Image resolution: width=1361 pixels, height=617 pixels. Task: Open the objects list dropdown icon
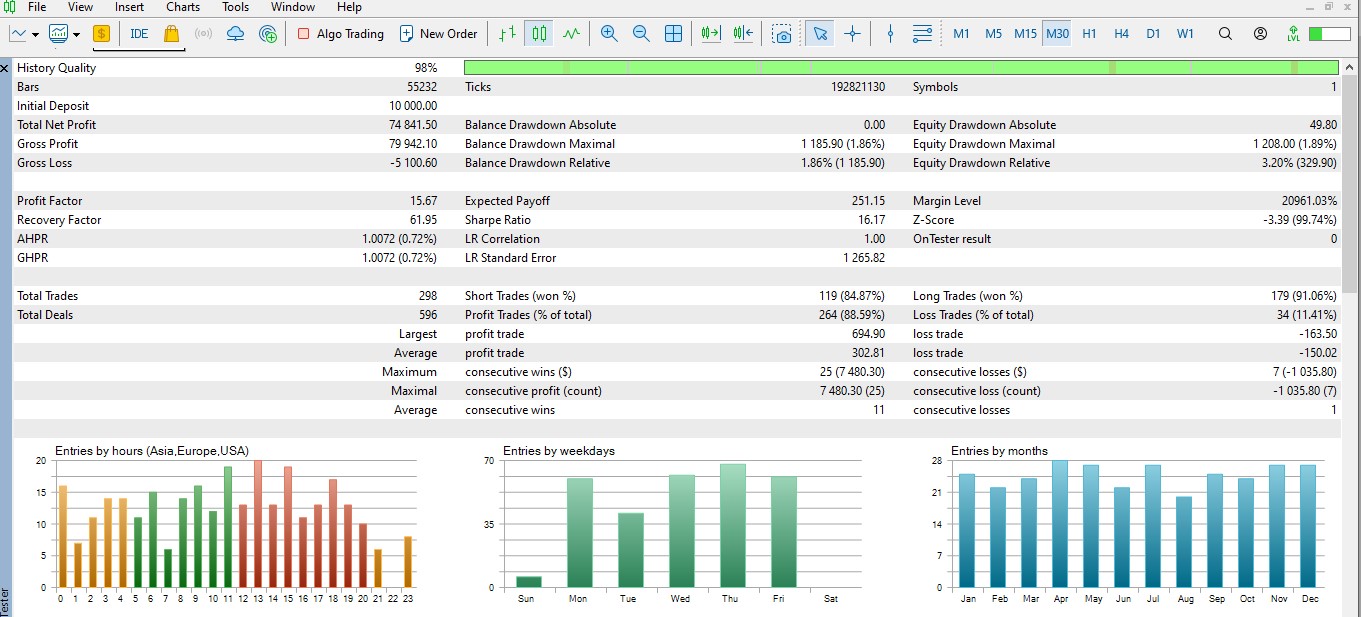coord(922,33)
